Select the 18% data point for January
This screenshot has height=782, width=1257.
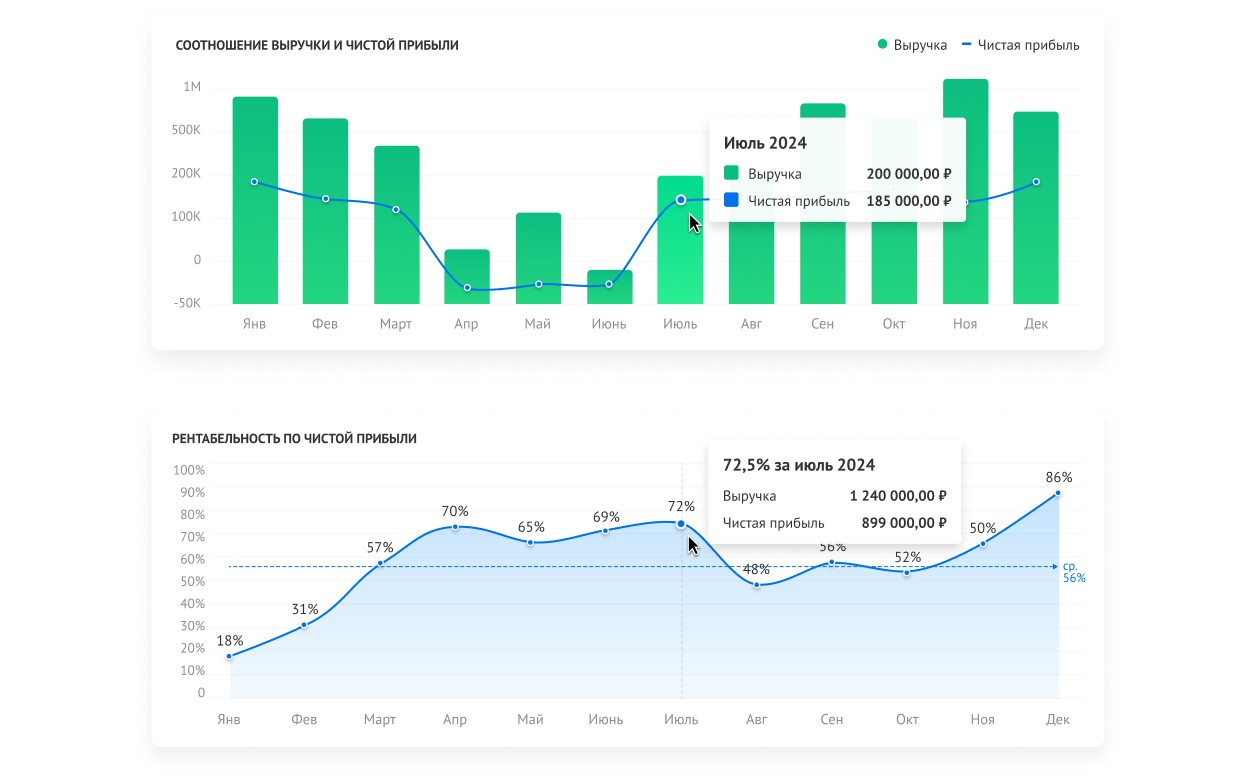point(229,656)
